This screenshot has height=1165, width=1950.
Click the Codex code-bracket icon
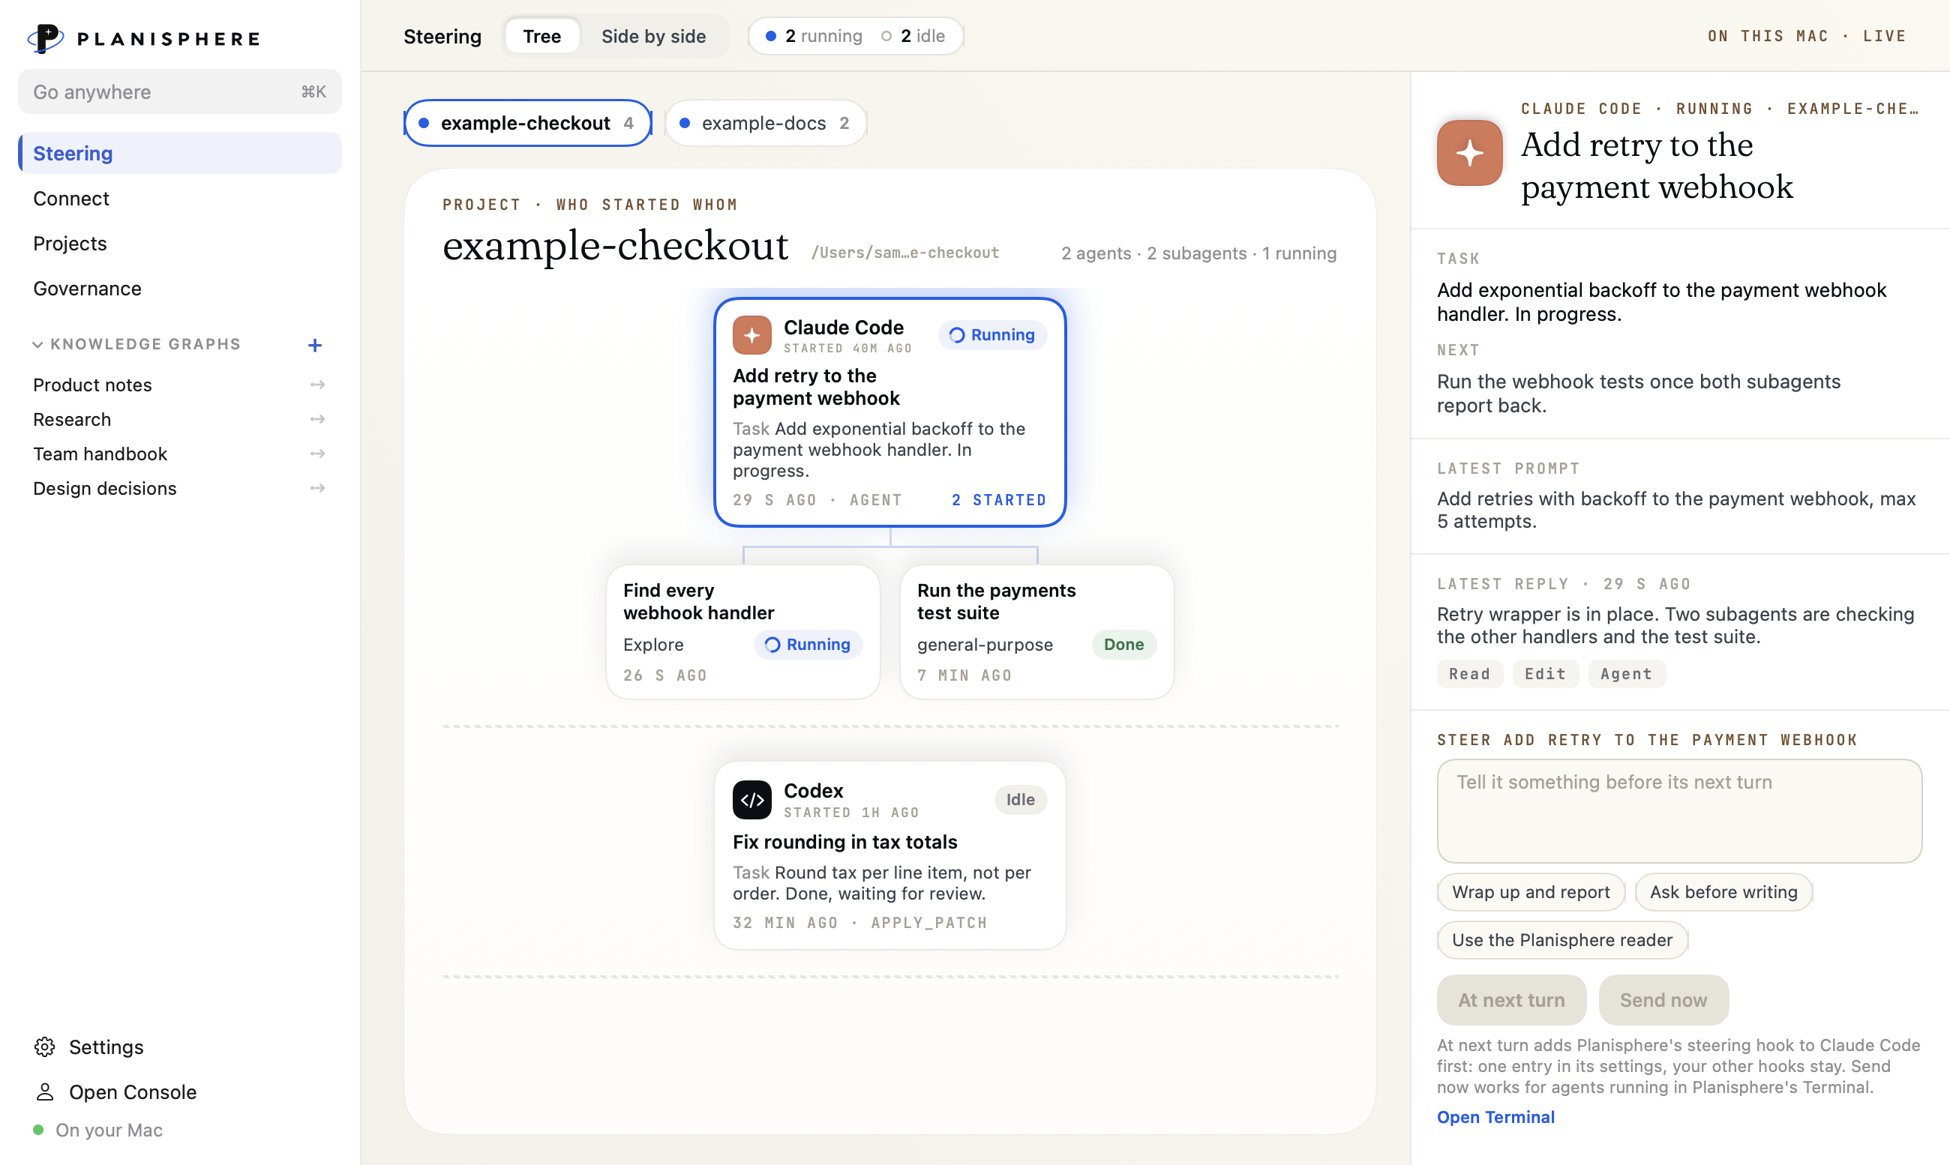click(752, 800)
